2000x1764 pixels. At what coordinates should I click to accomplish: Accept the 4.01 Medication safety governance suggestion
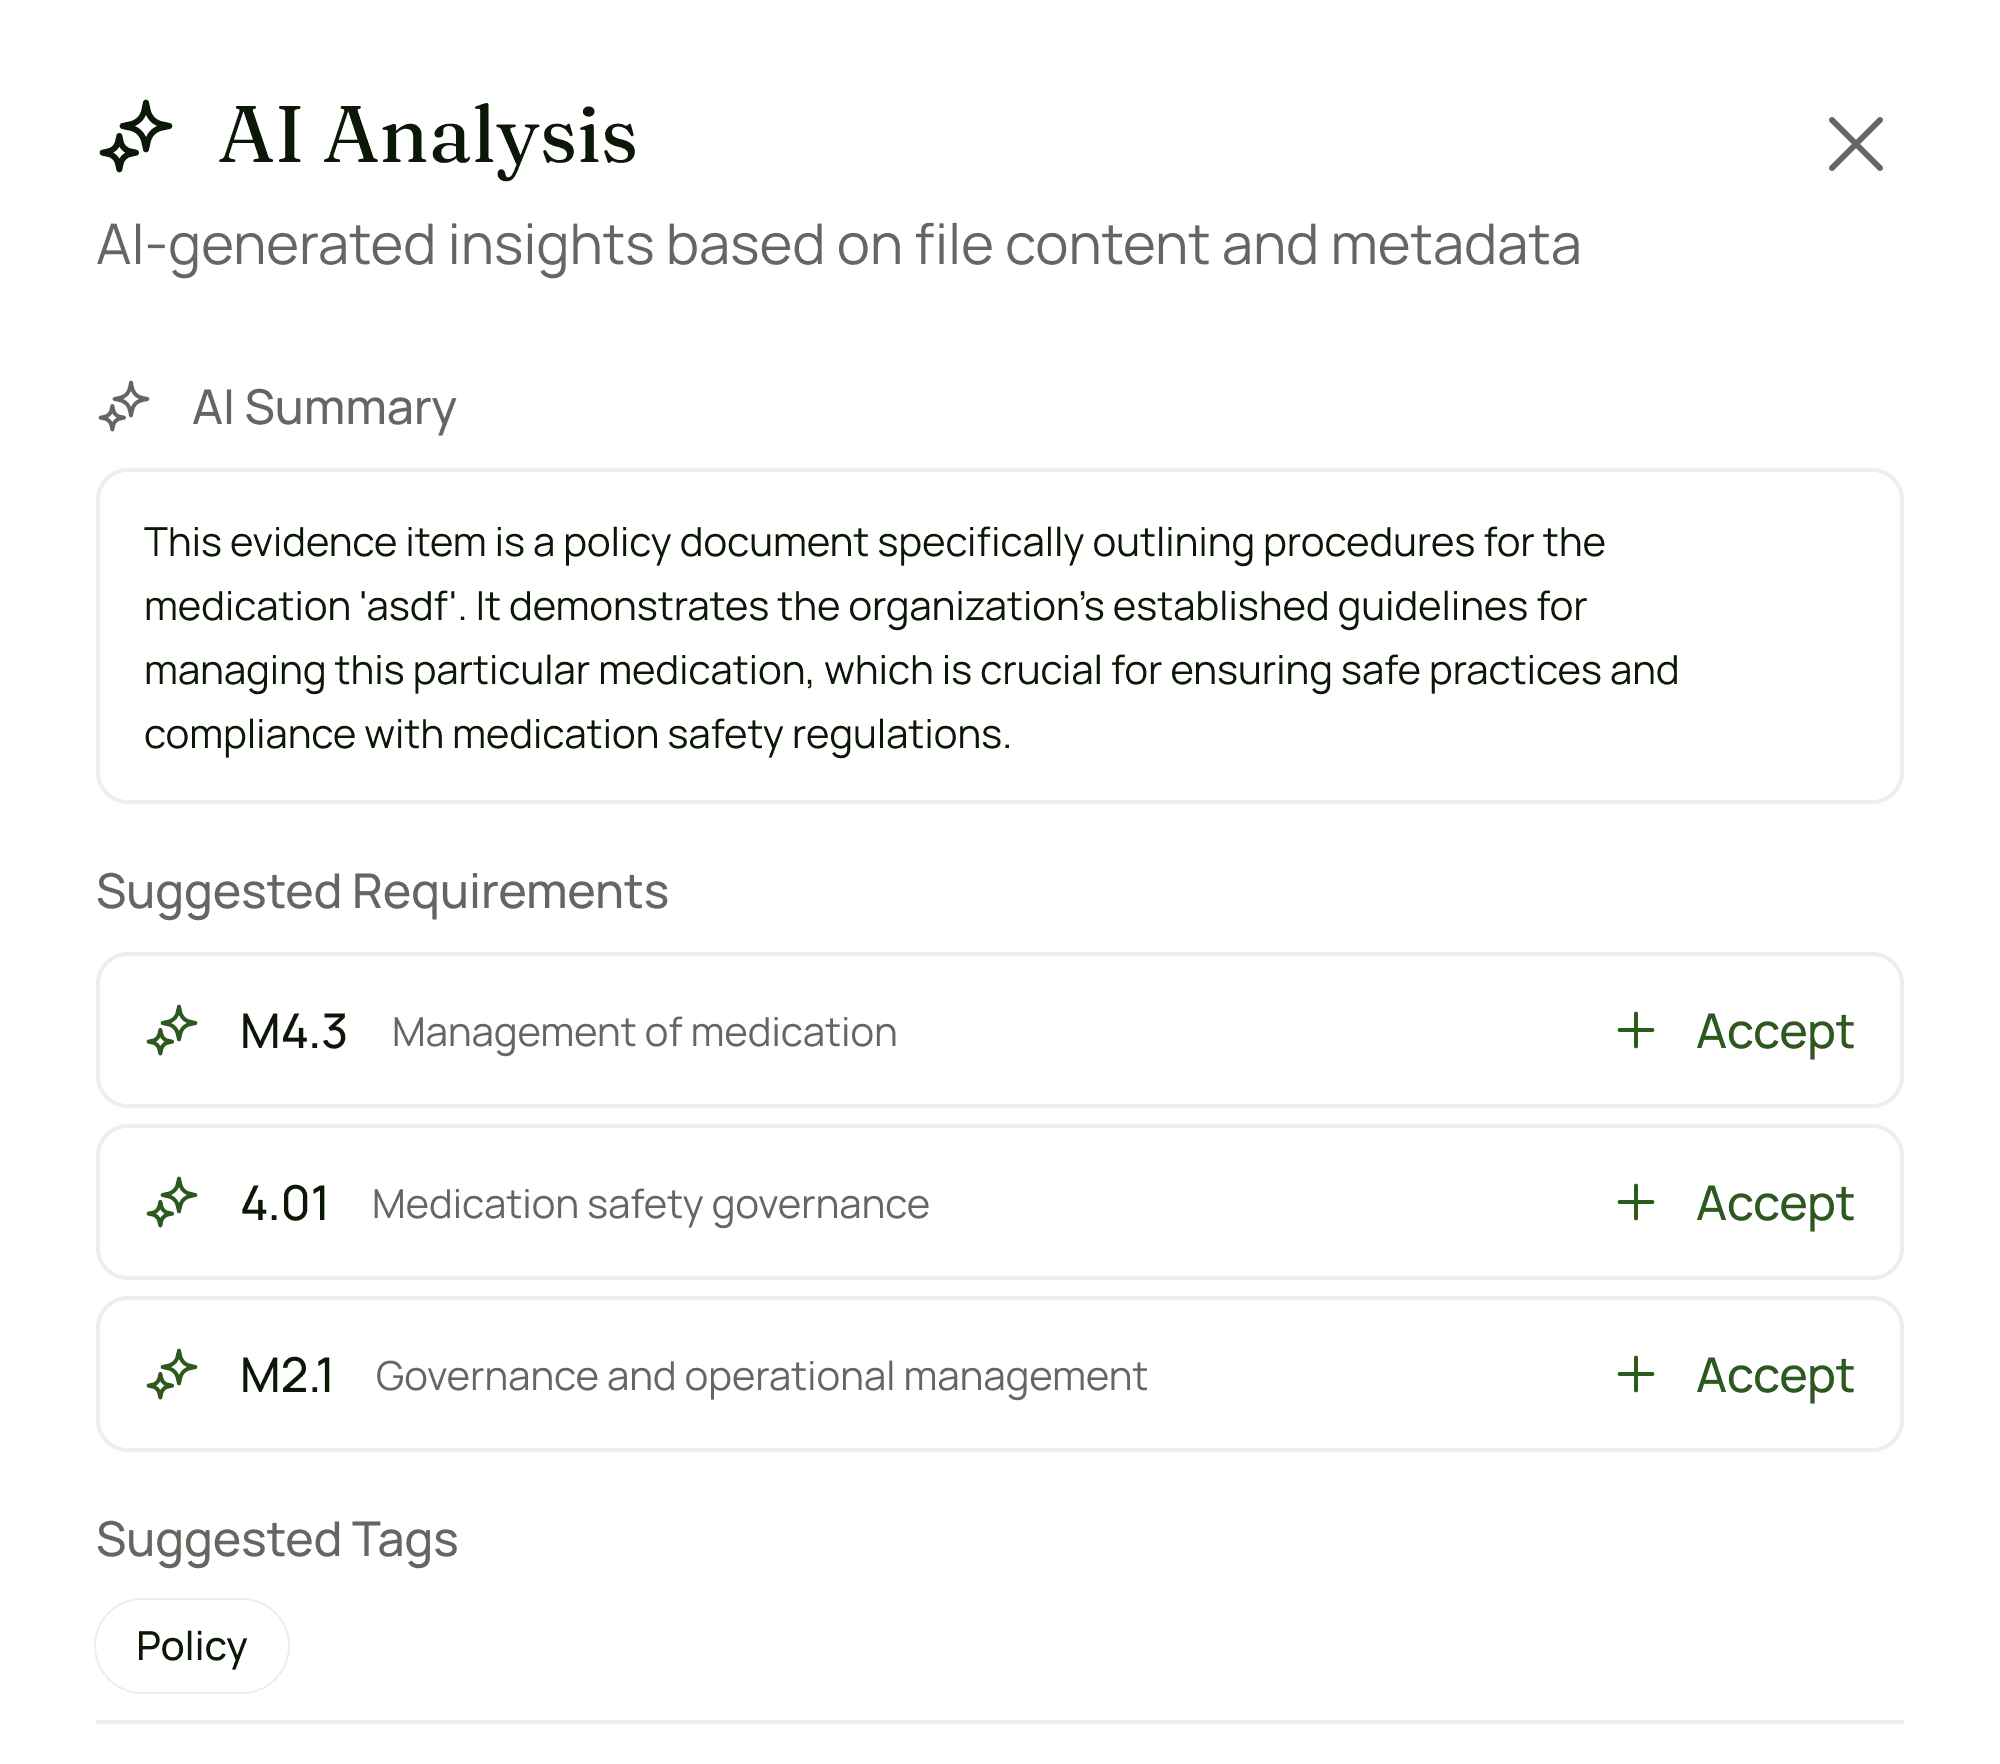(1774, 1204)
